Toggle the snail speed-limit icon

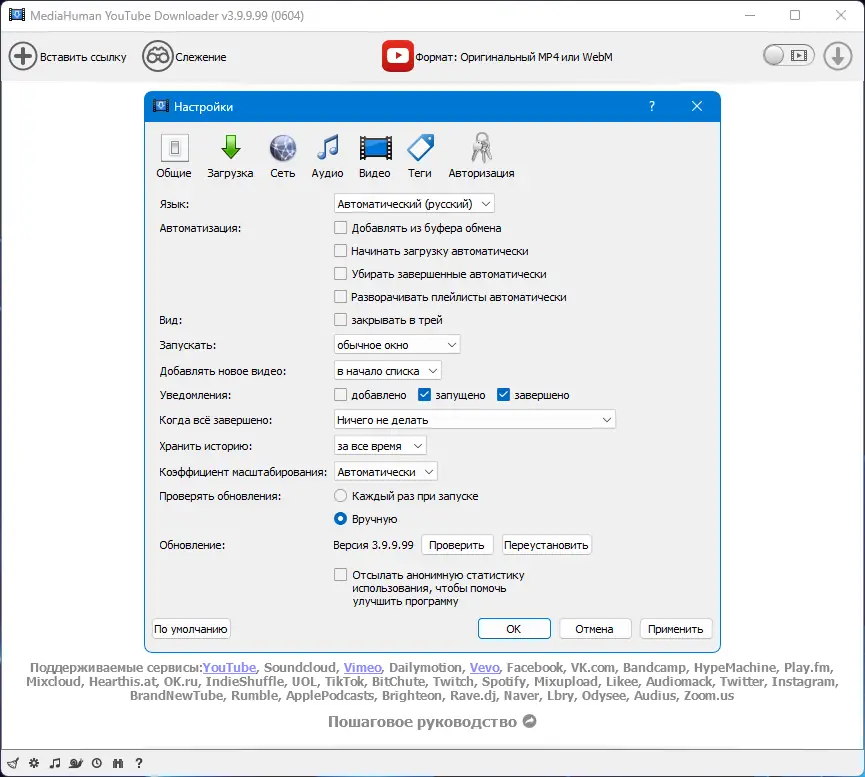tap(76, 763)
